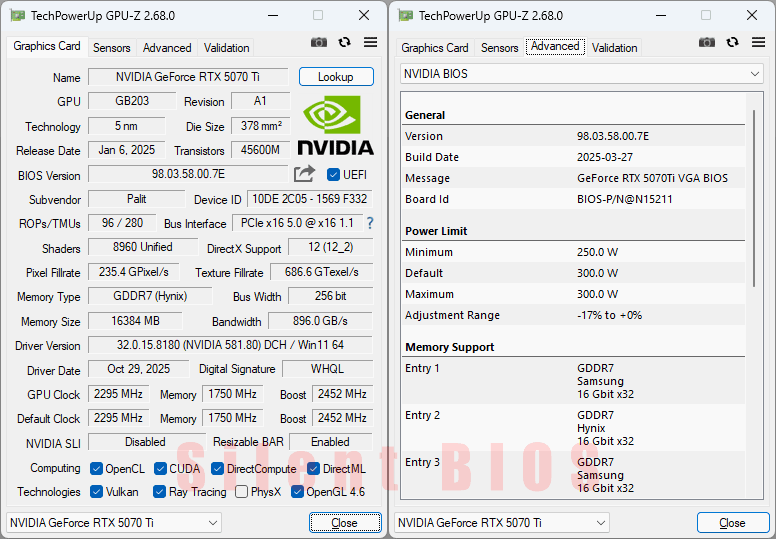Open the hamburger menu in right GPU-Z window
Viewport: 776px width, 539px height.
(x=758, y=43)
